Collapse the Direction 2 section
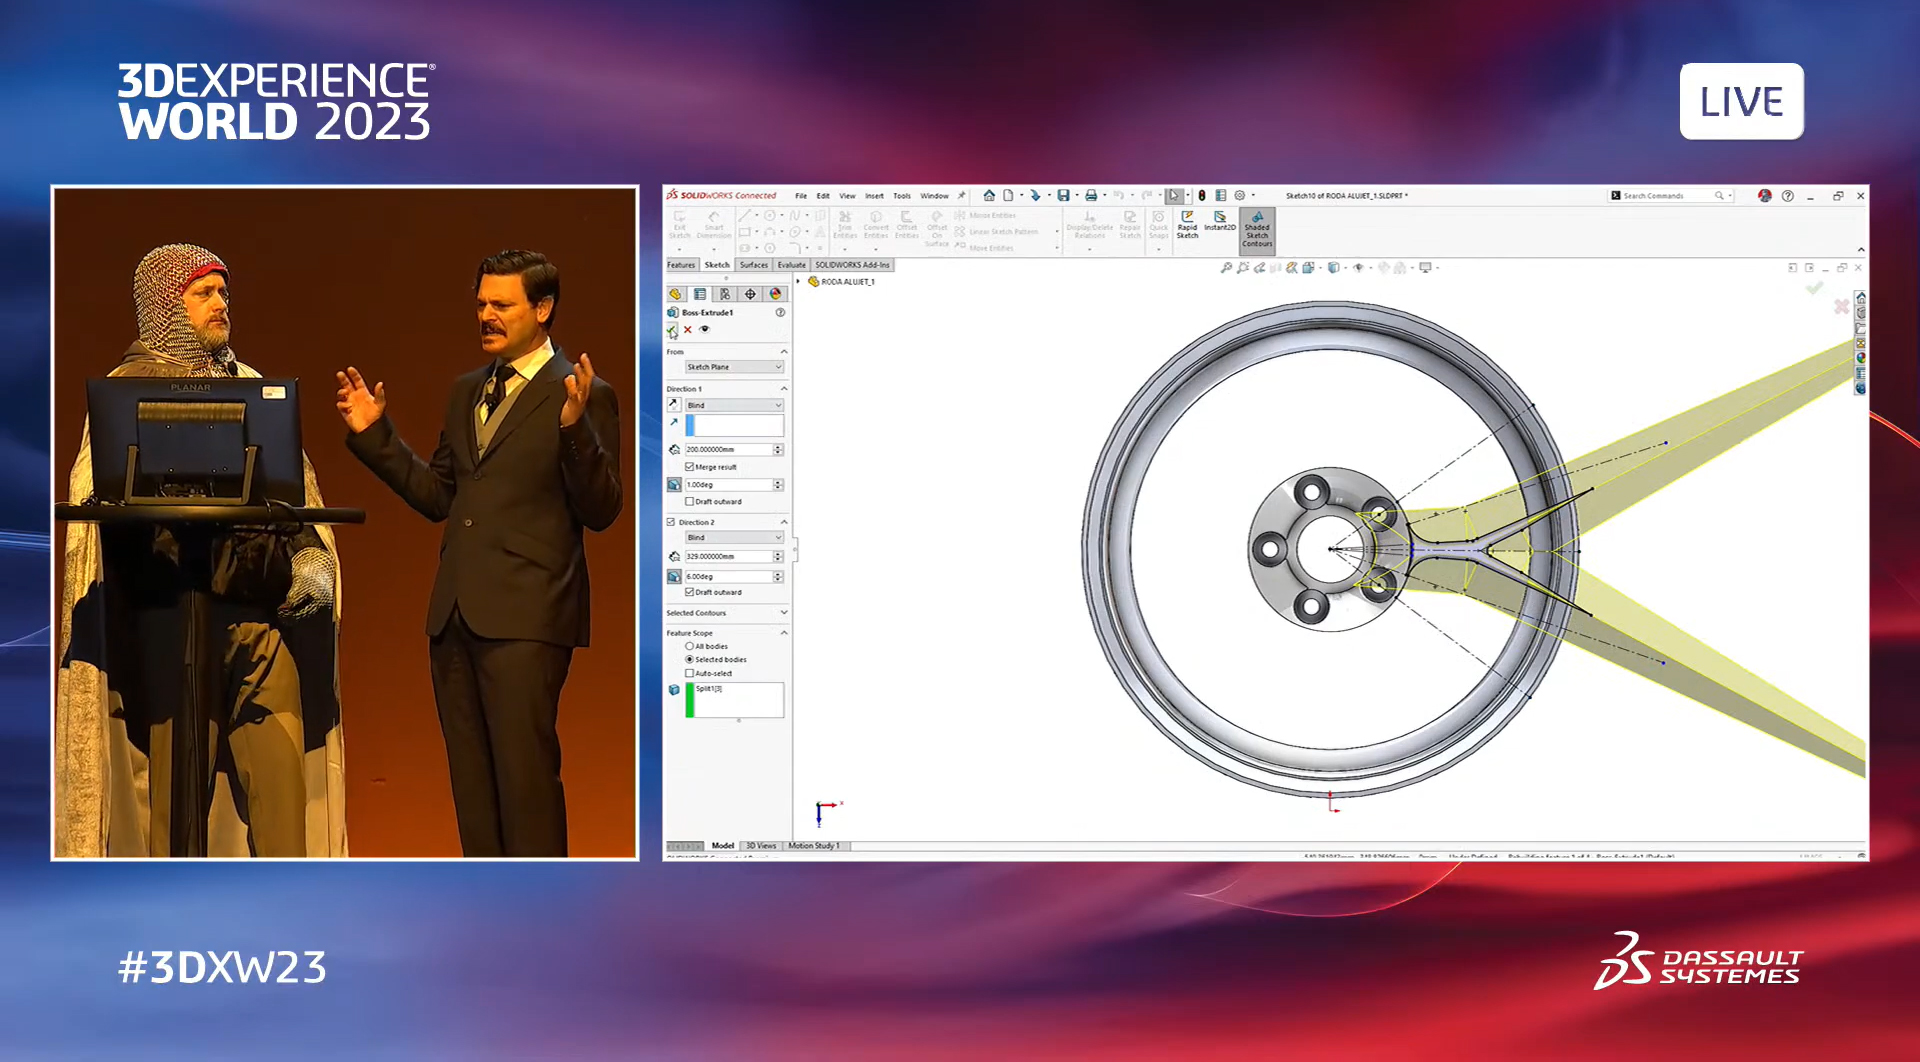1920x1062 pixels. [x=784, y=522]
